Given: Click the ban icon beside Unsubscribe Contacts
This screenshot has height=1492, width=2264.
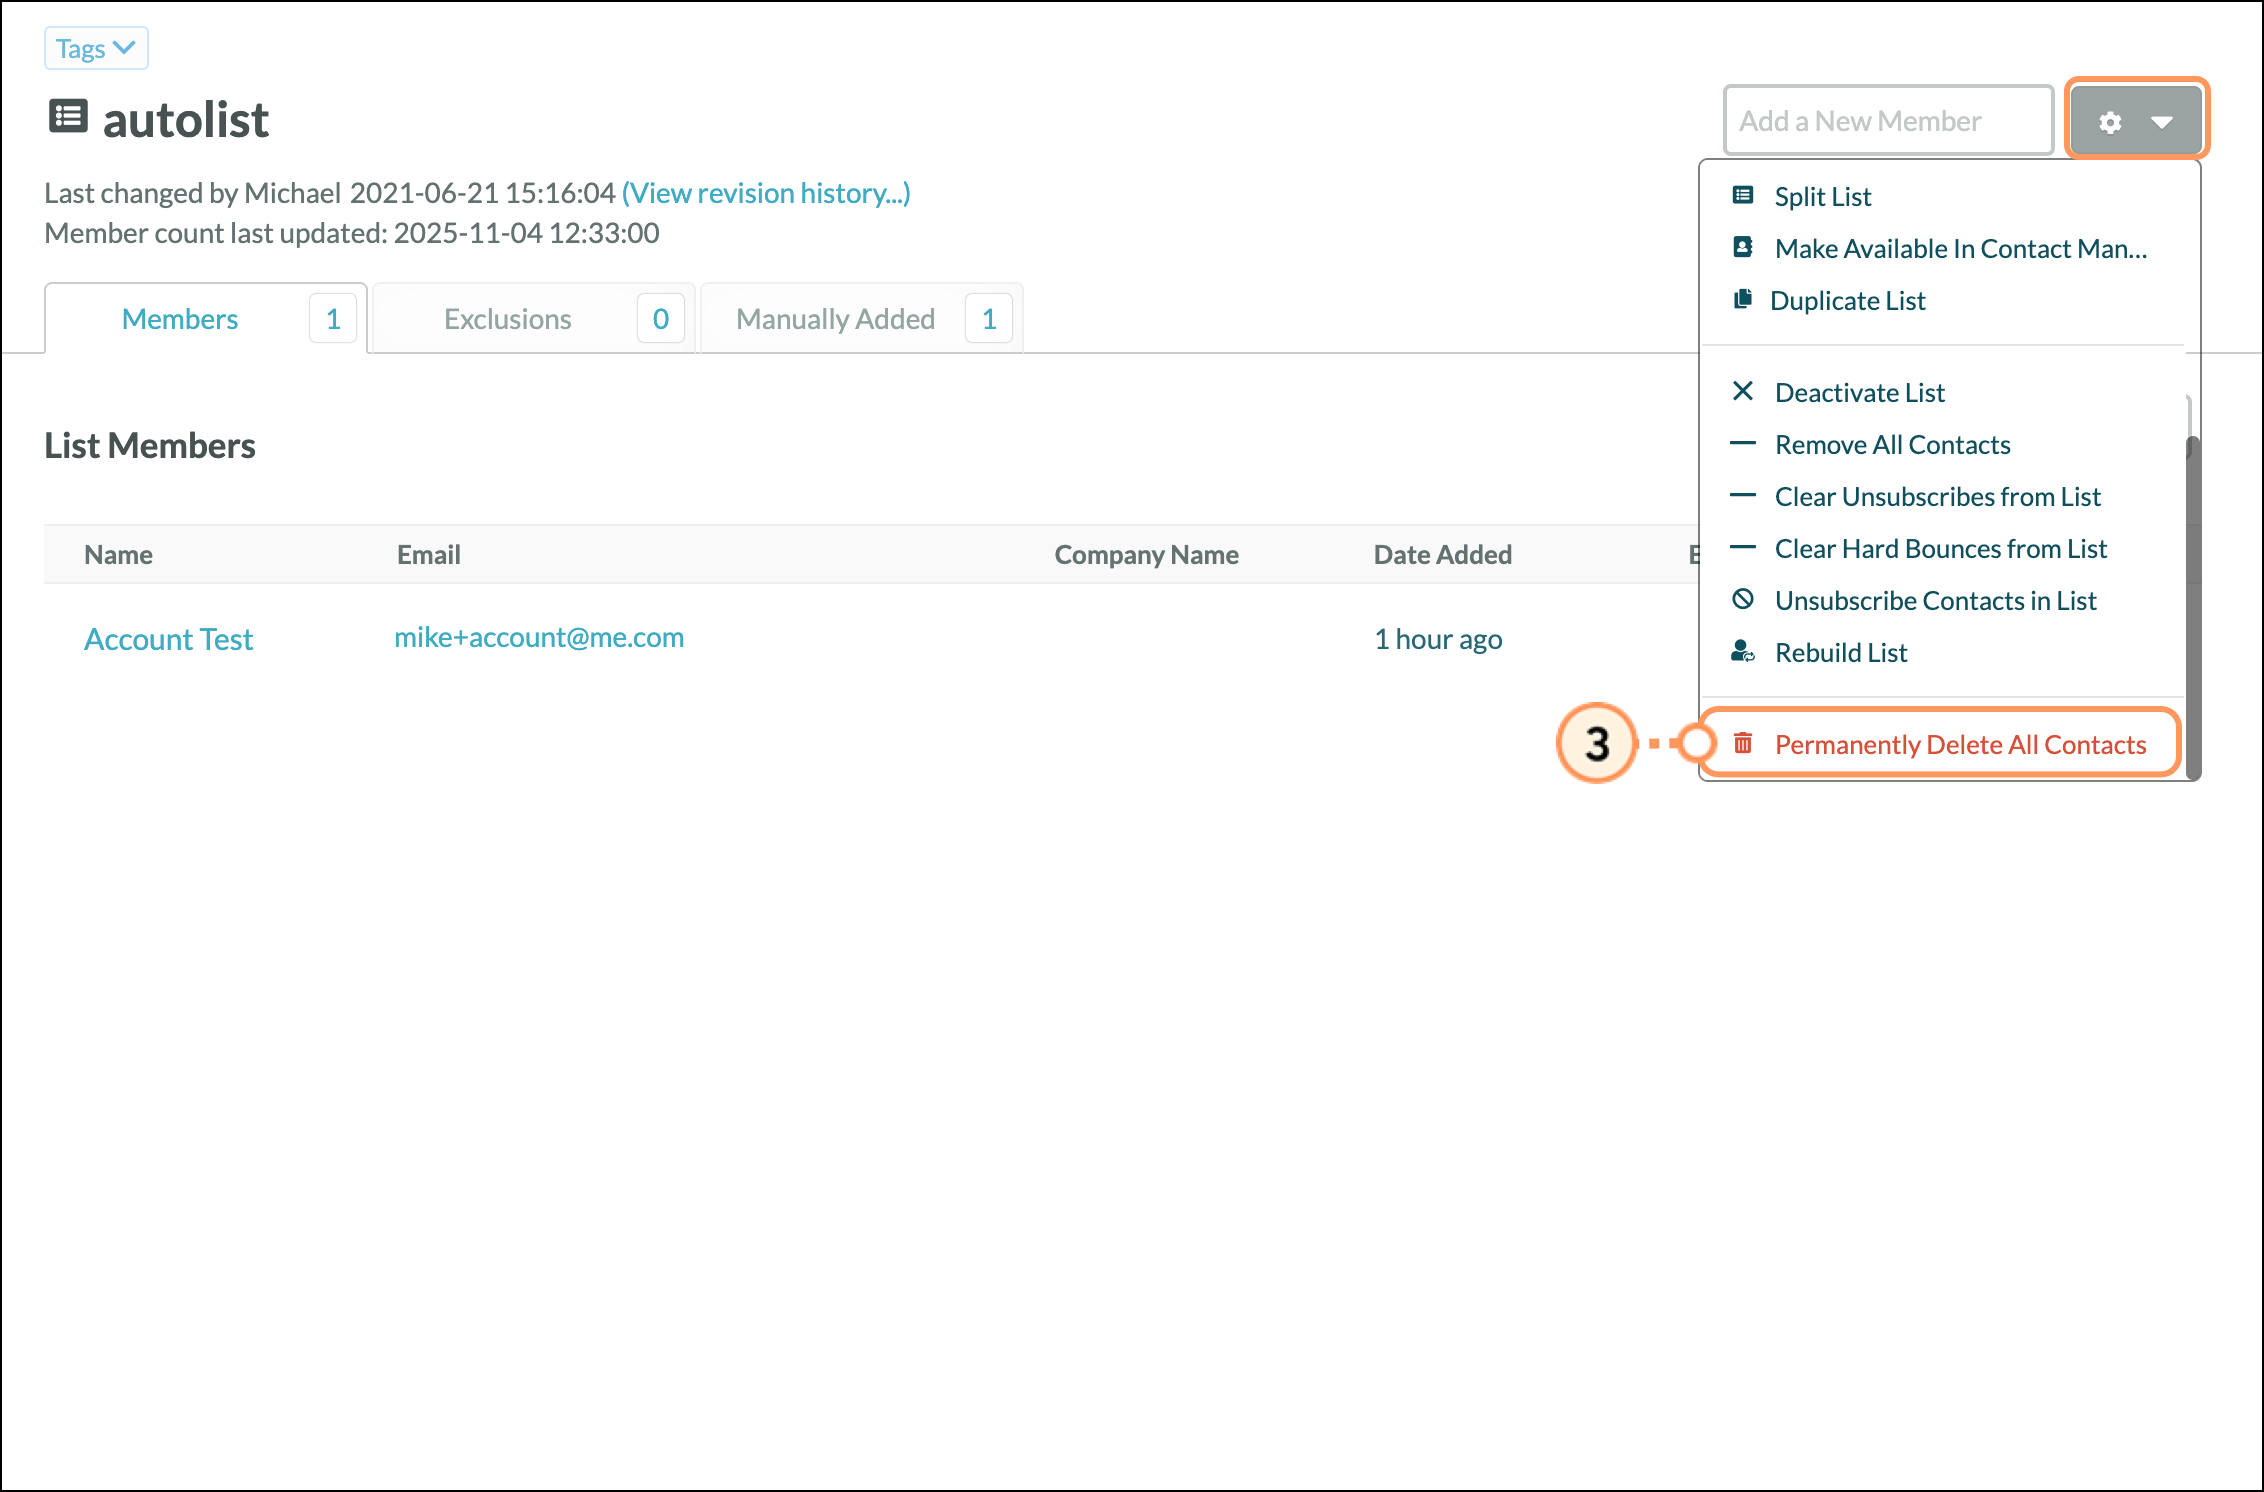Looking at the screenshot, I should pyautogui.click(x=1742, y=599).
